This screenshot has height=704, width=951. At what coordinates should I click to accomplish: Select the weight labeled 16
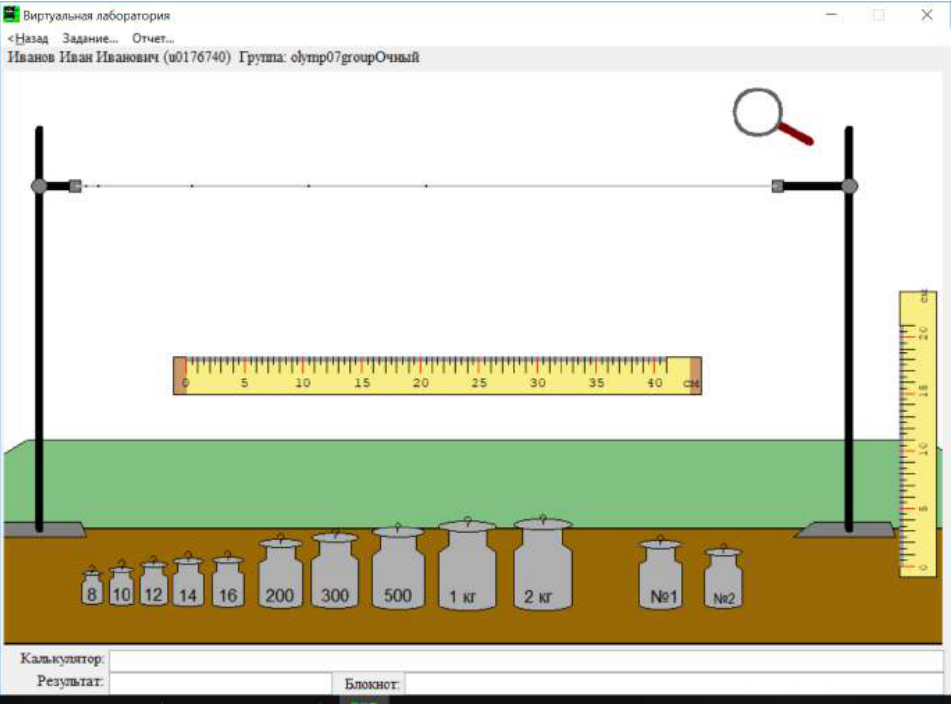pyautogui.click(x=228, y=579)
